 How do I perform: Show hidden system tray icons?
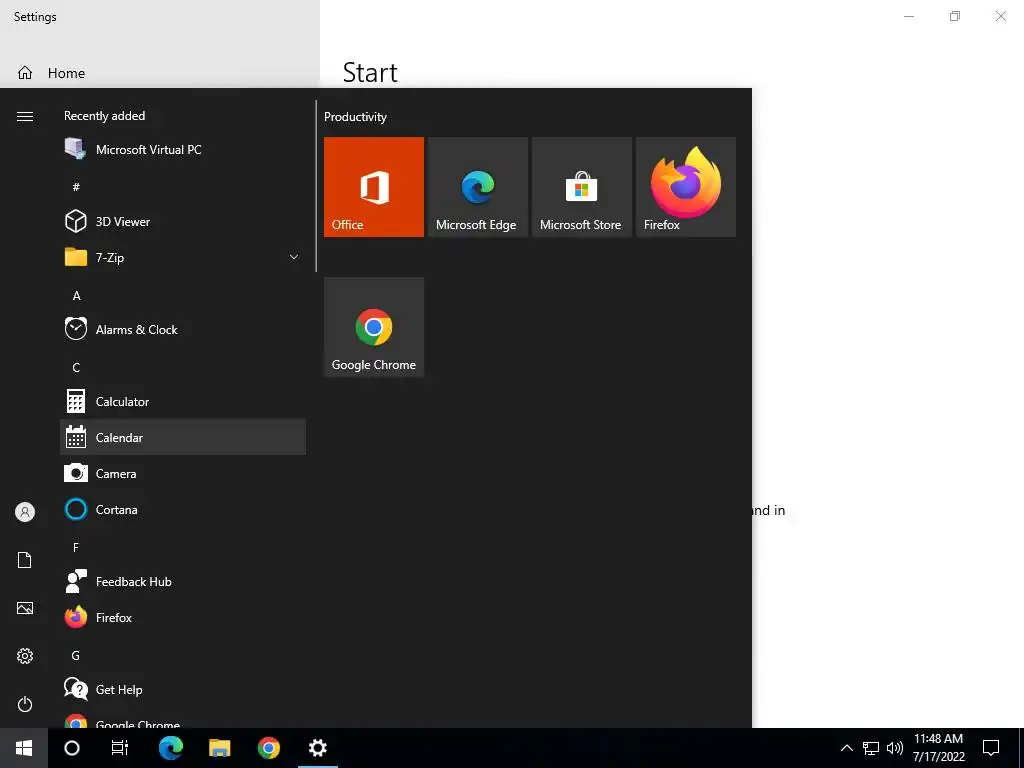pyautogui.click(x=846, y=748)
